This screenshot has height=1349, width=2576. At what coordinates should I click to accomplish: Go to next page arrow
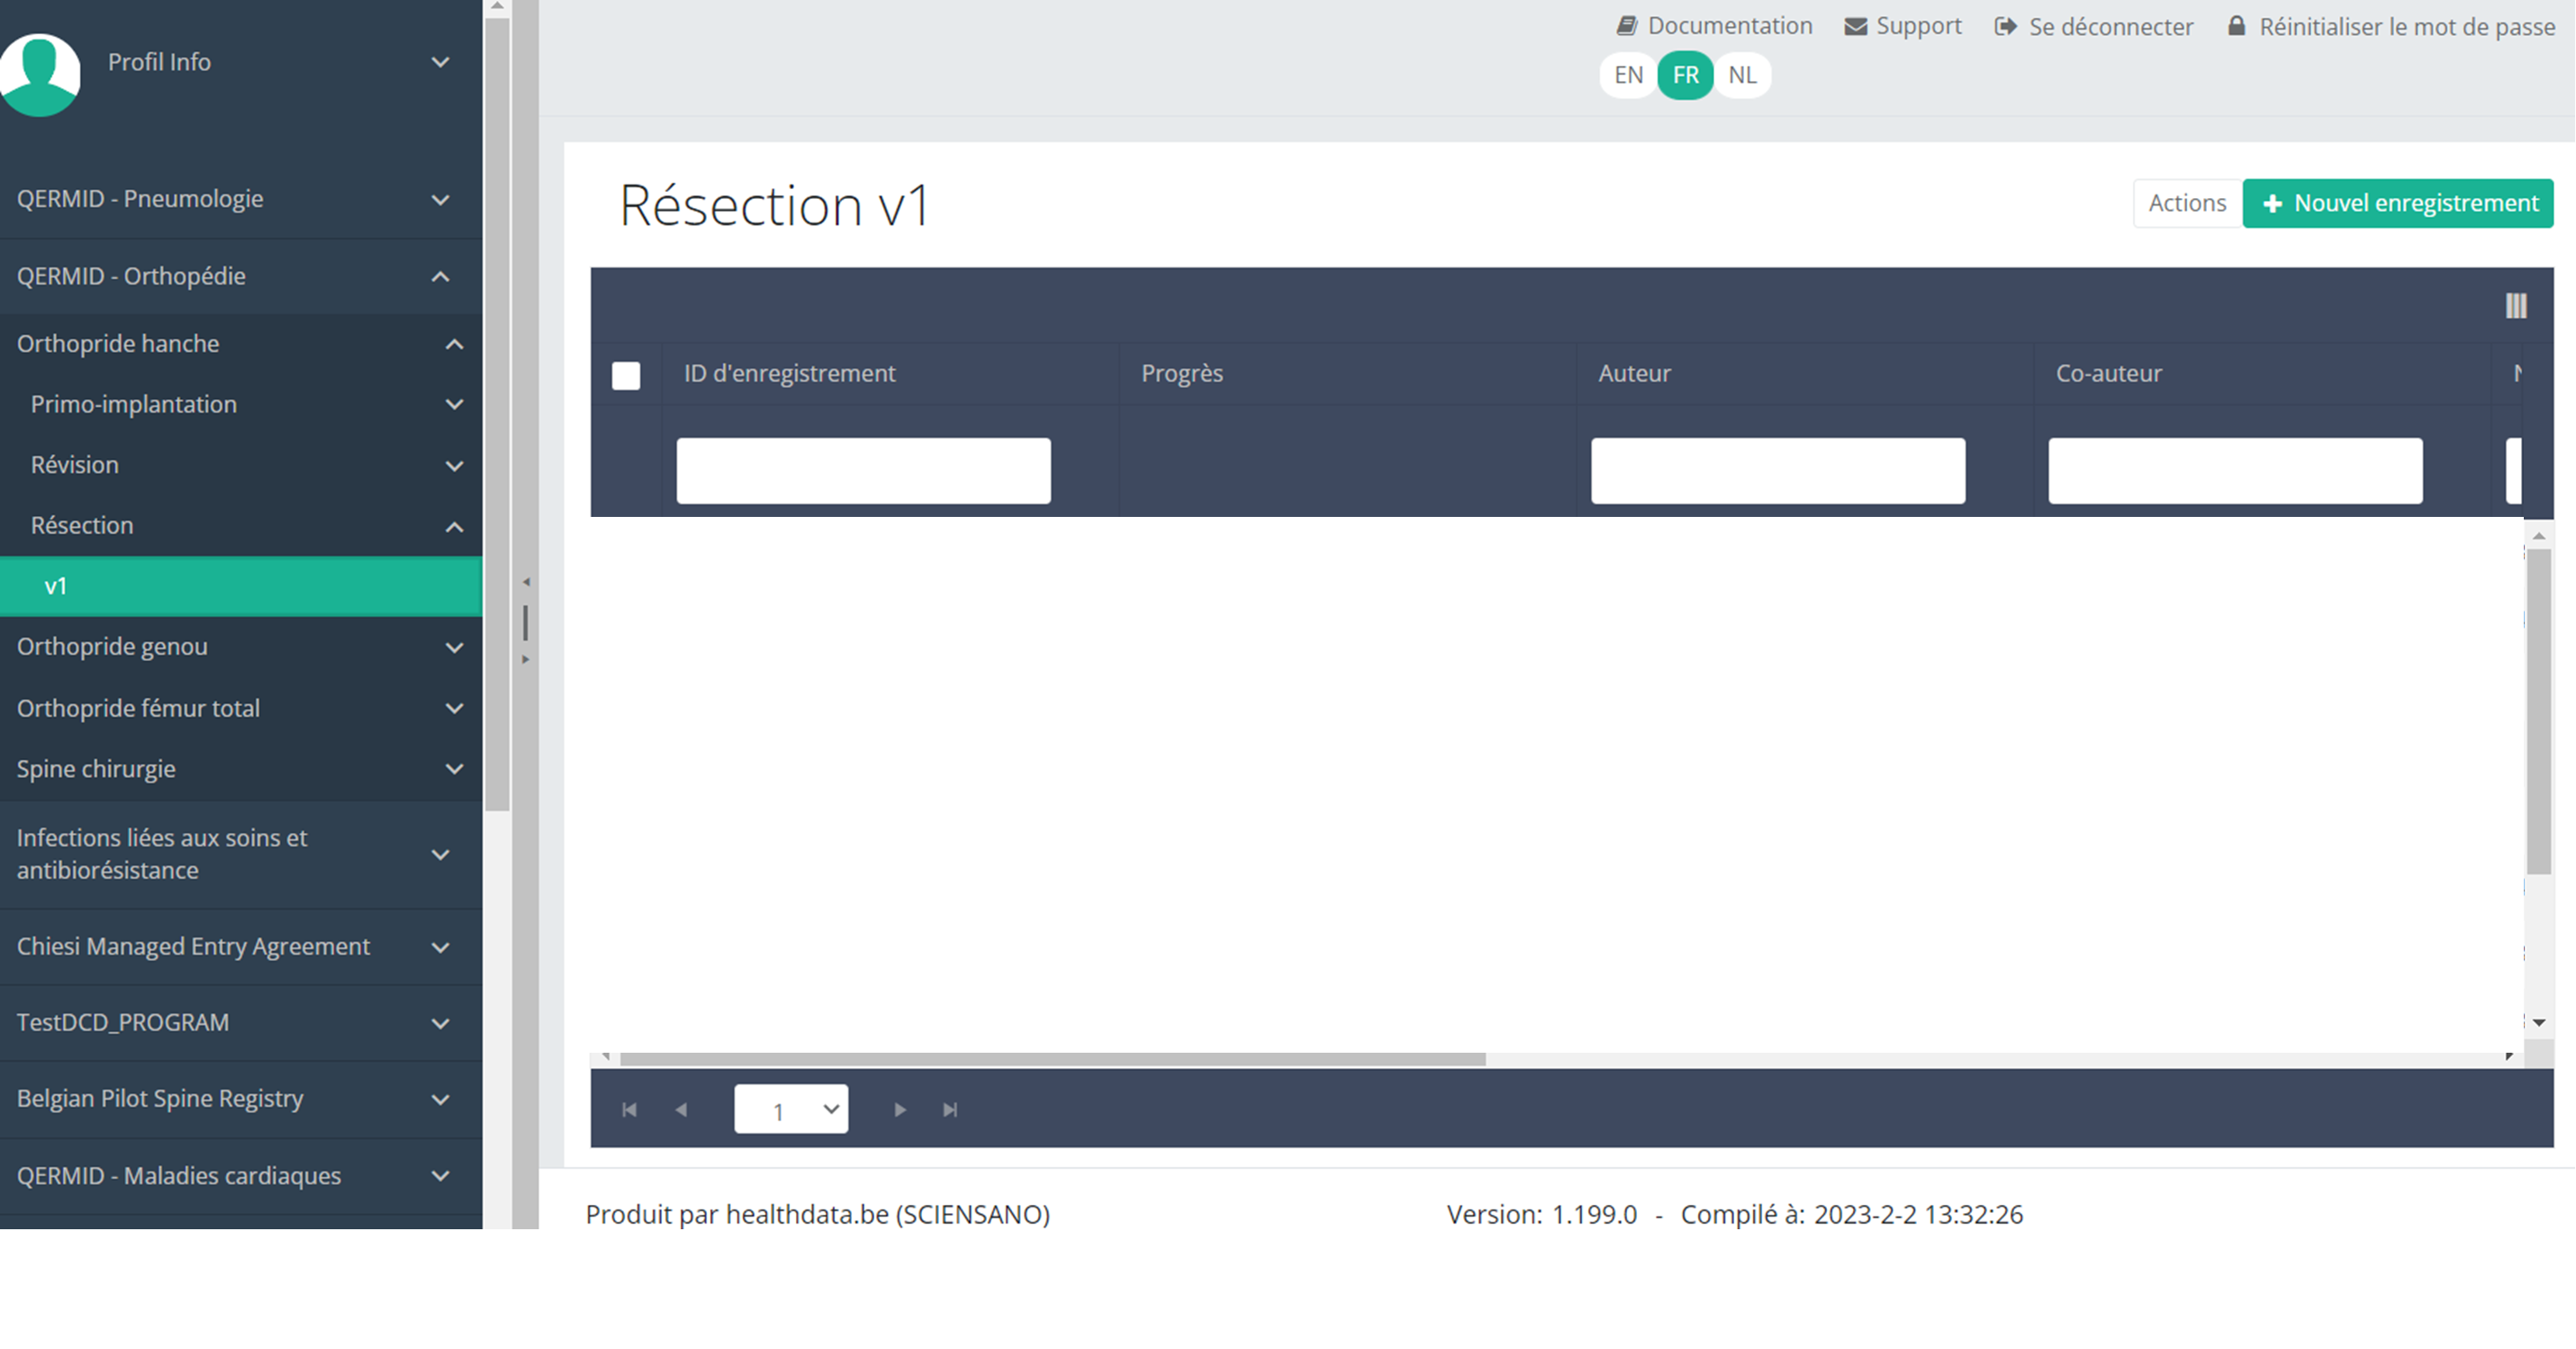[x=900, y=1110]
